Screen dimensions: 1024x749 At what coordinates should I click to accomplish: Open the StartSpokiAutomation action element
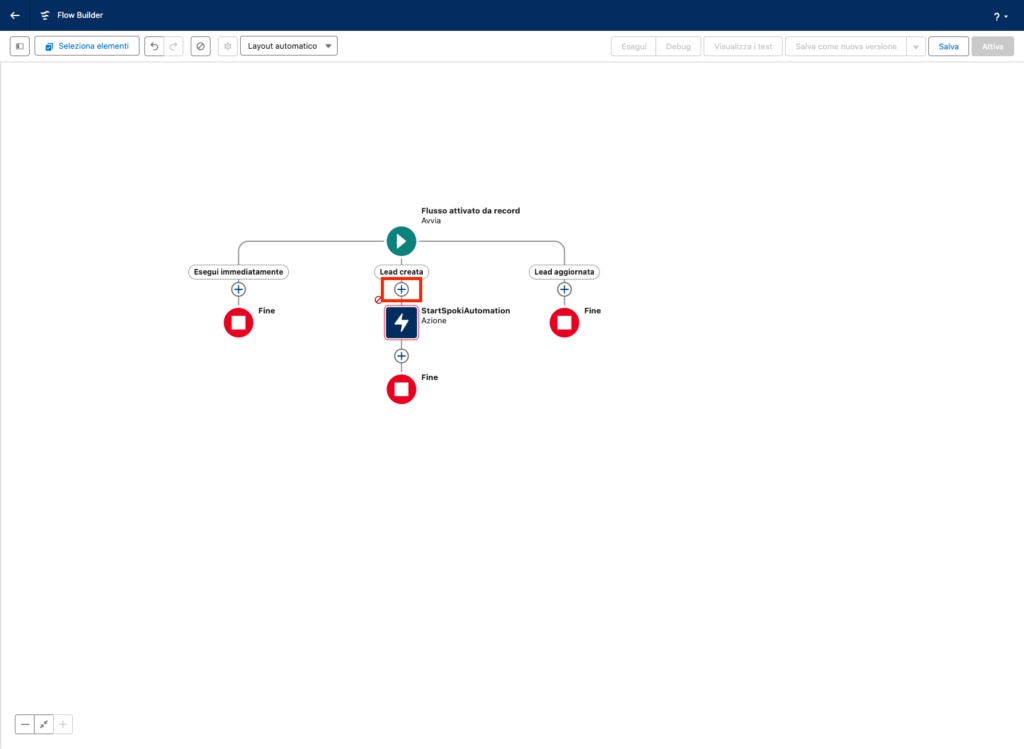401,322
